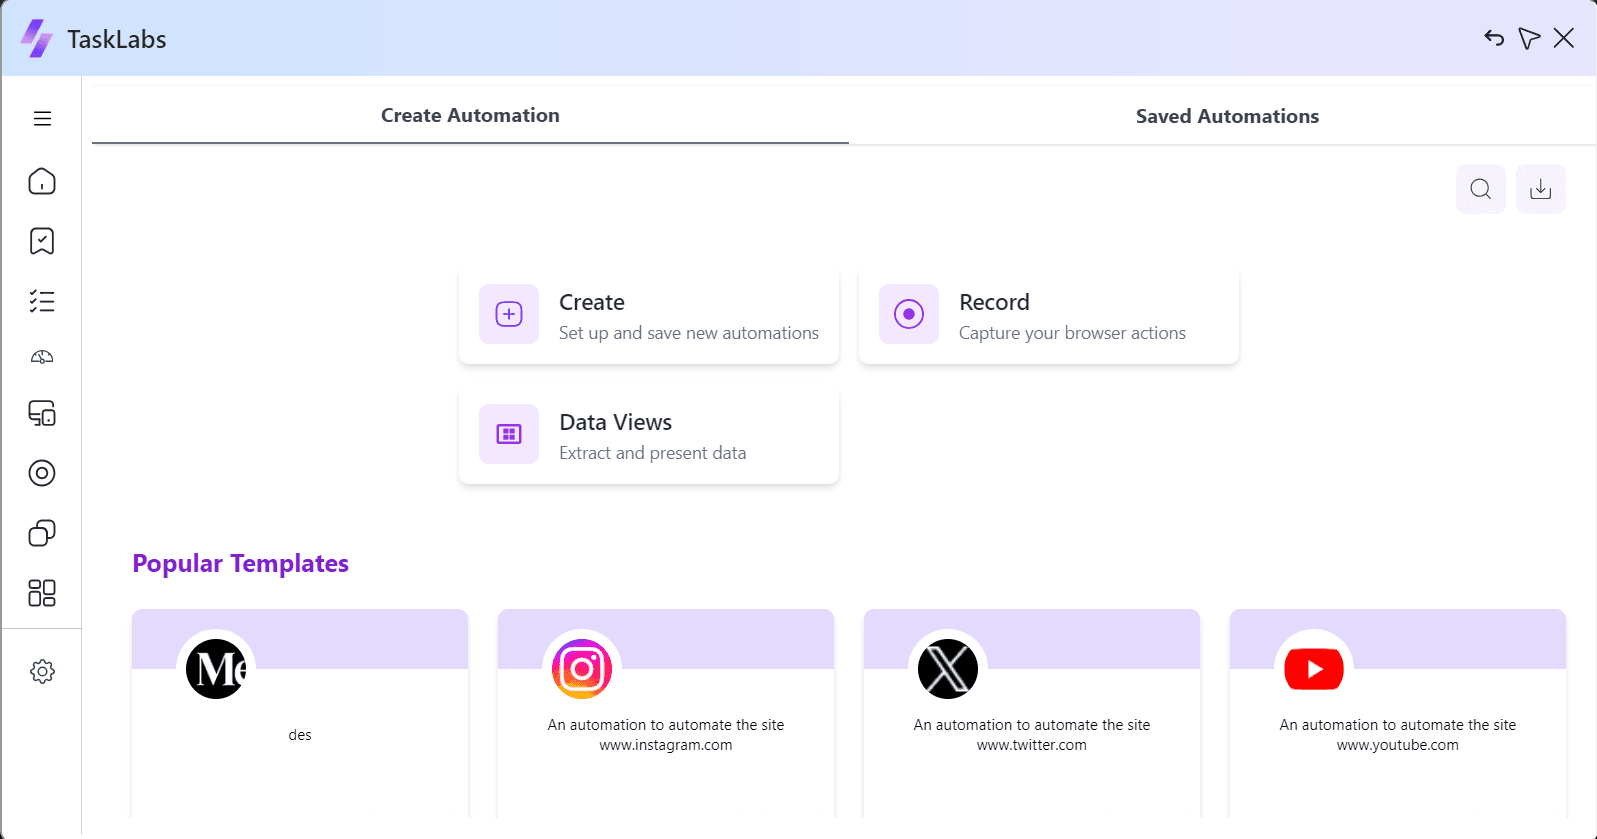This screenshot has width=1597, height=839.
Task: Click the import download button
Action: (x=1541, y=189)
